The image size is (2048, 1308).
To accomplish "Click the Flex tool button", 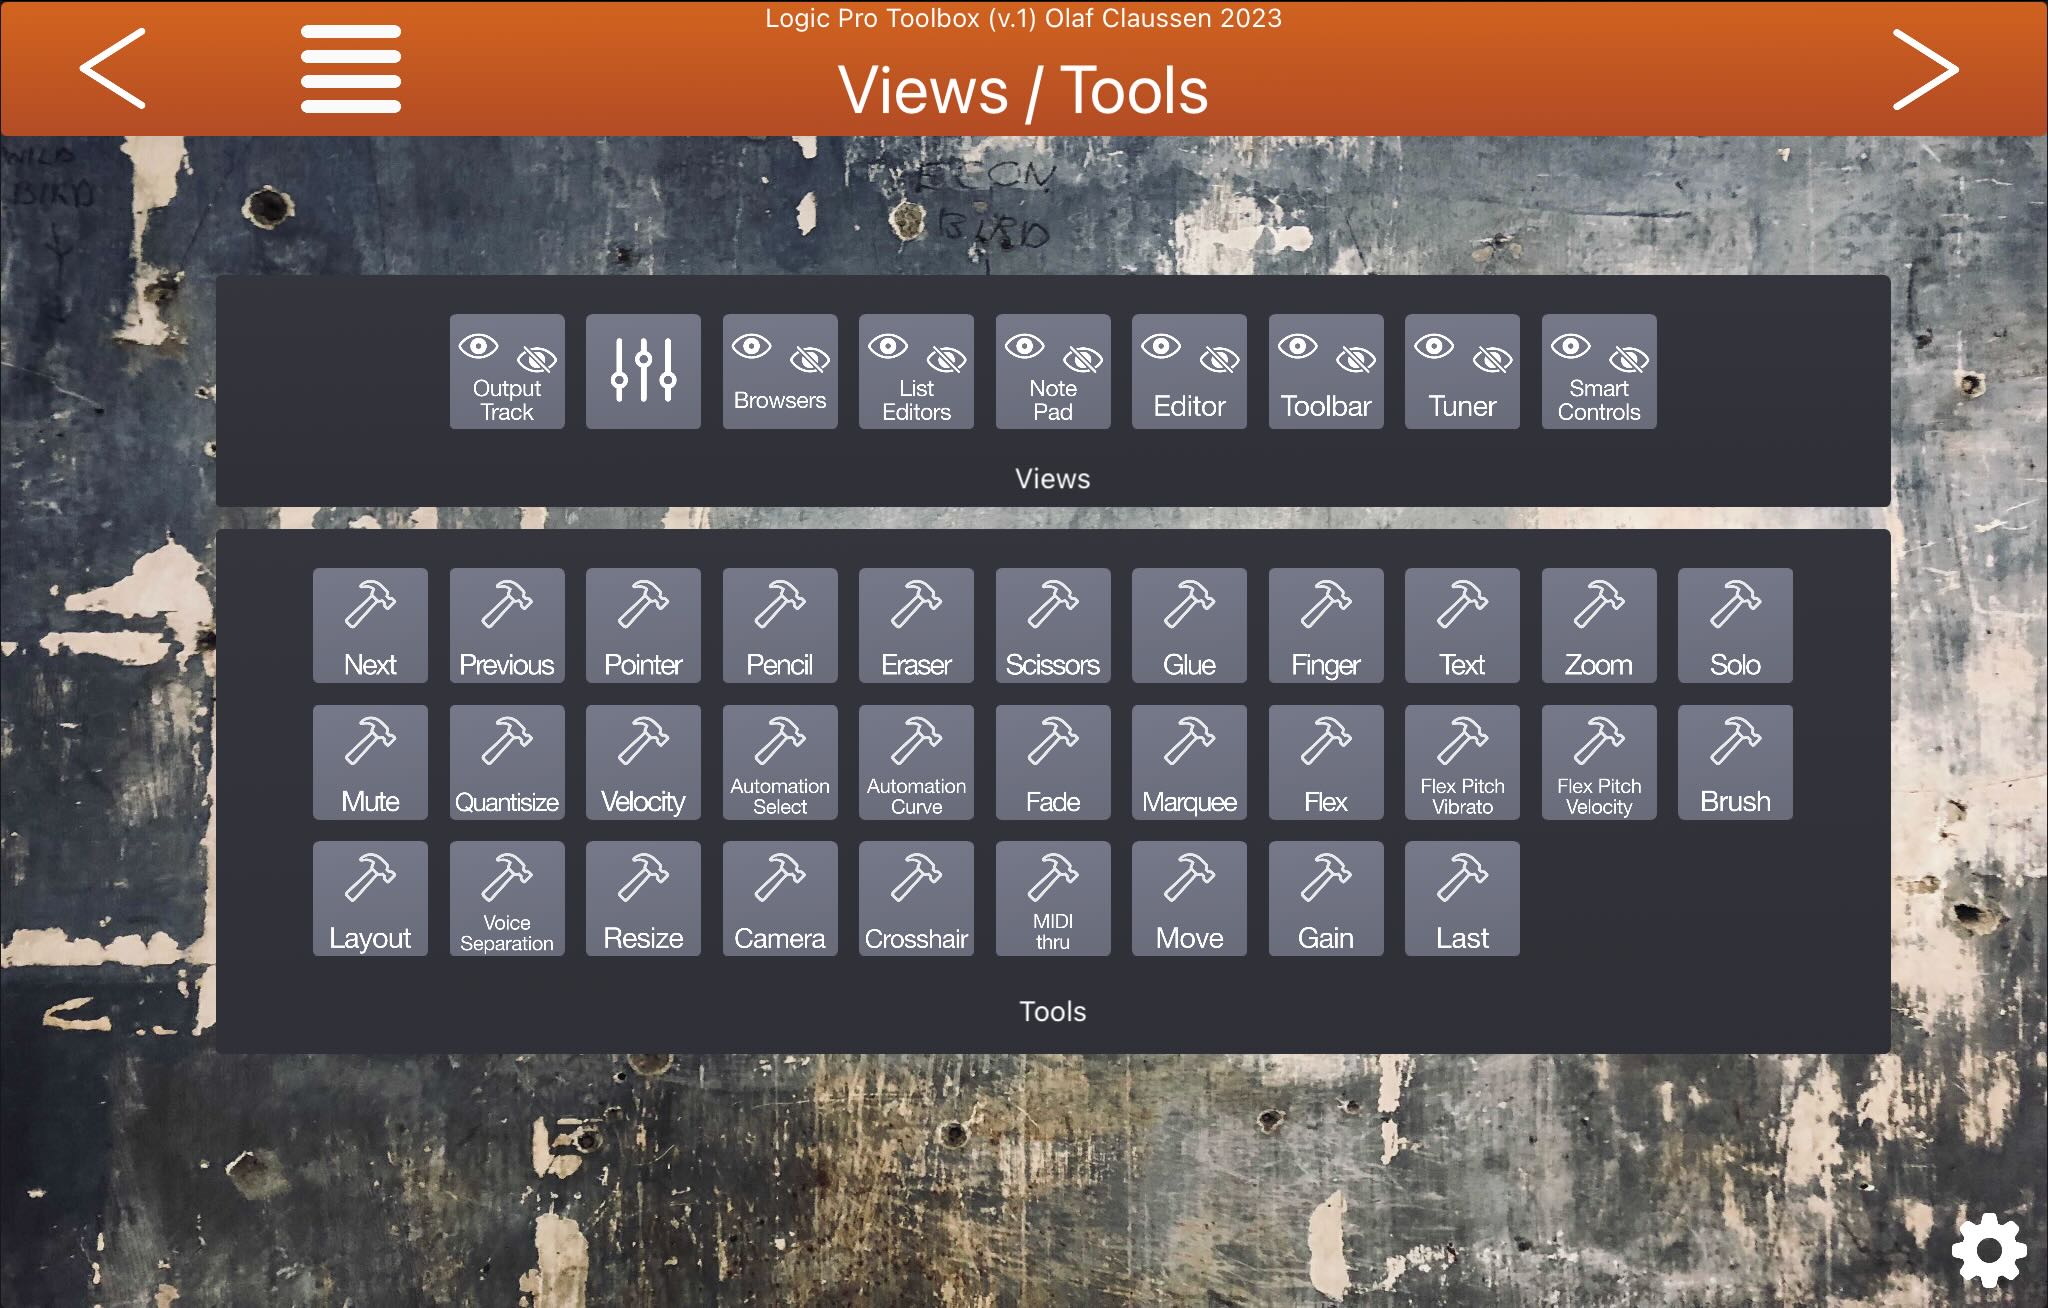I will pos(1326,763).
